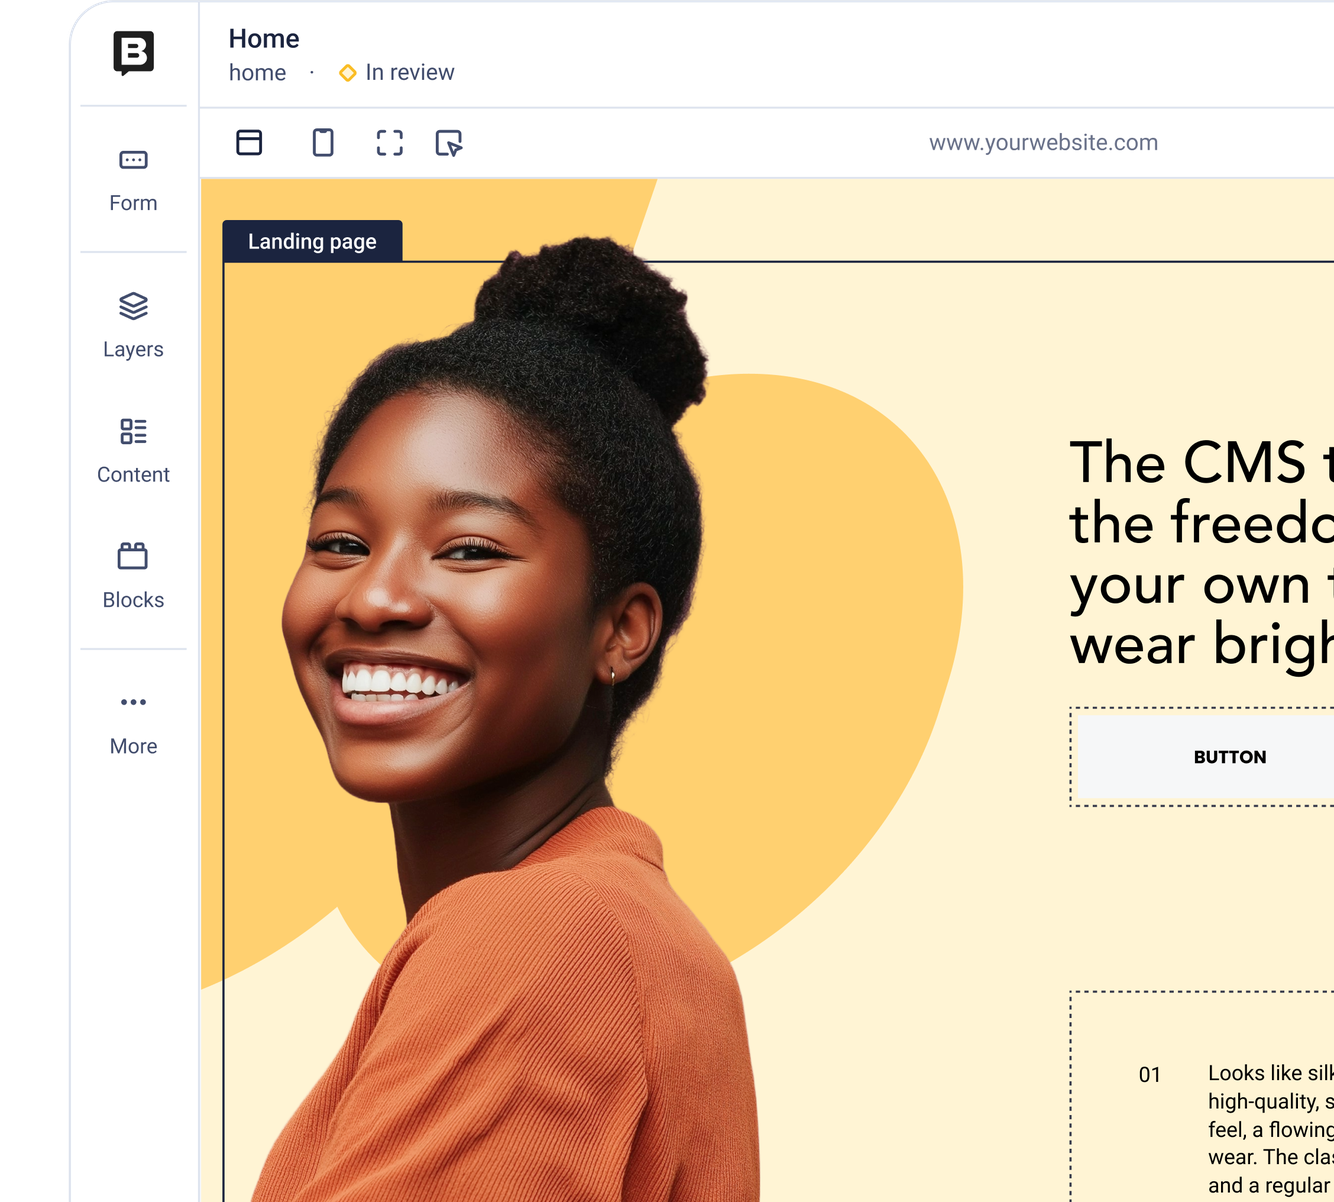Click the Home page title

click(x=264, y=38)
